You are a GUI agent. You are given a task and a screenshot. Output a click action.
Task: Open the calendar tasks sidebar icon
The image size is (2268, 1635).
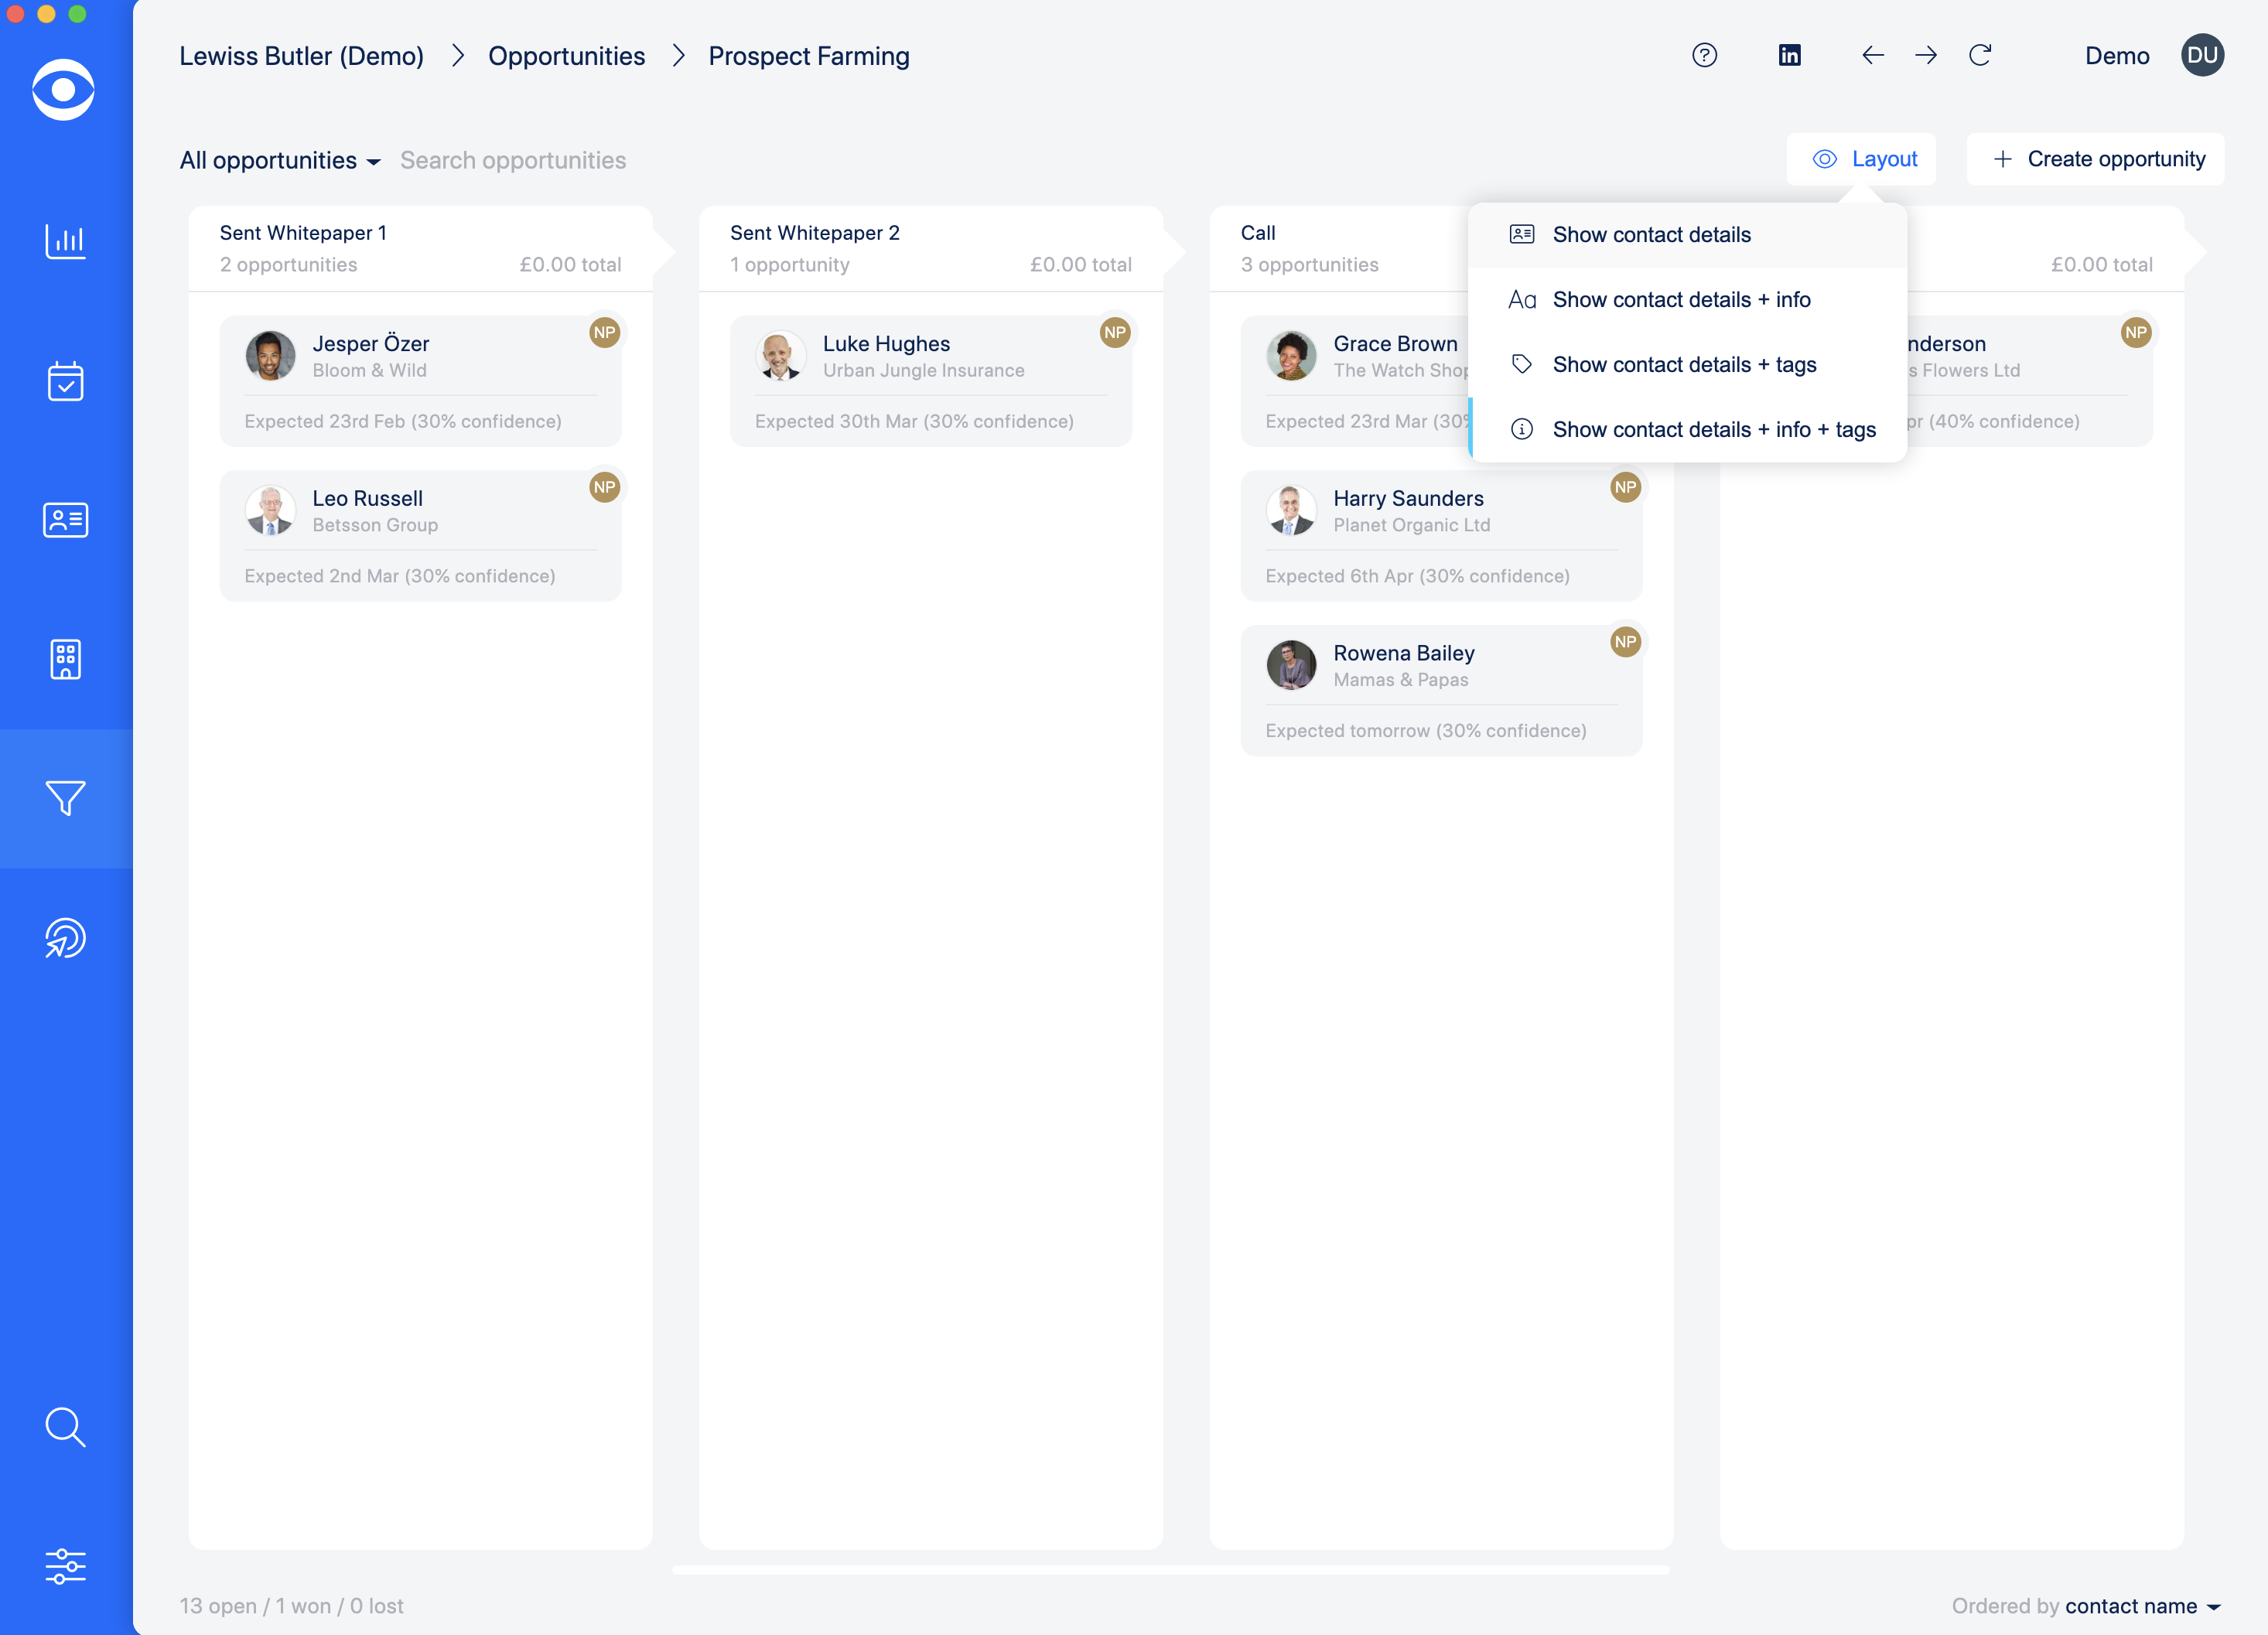click(65, 381)
